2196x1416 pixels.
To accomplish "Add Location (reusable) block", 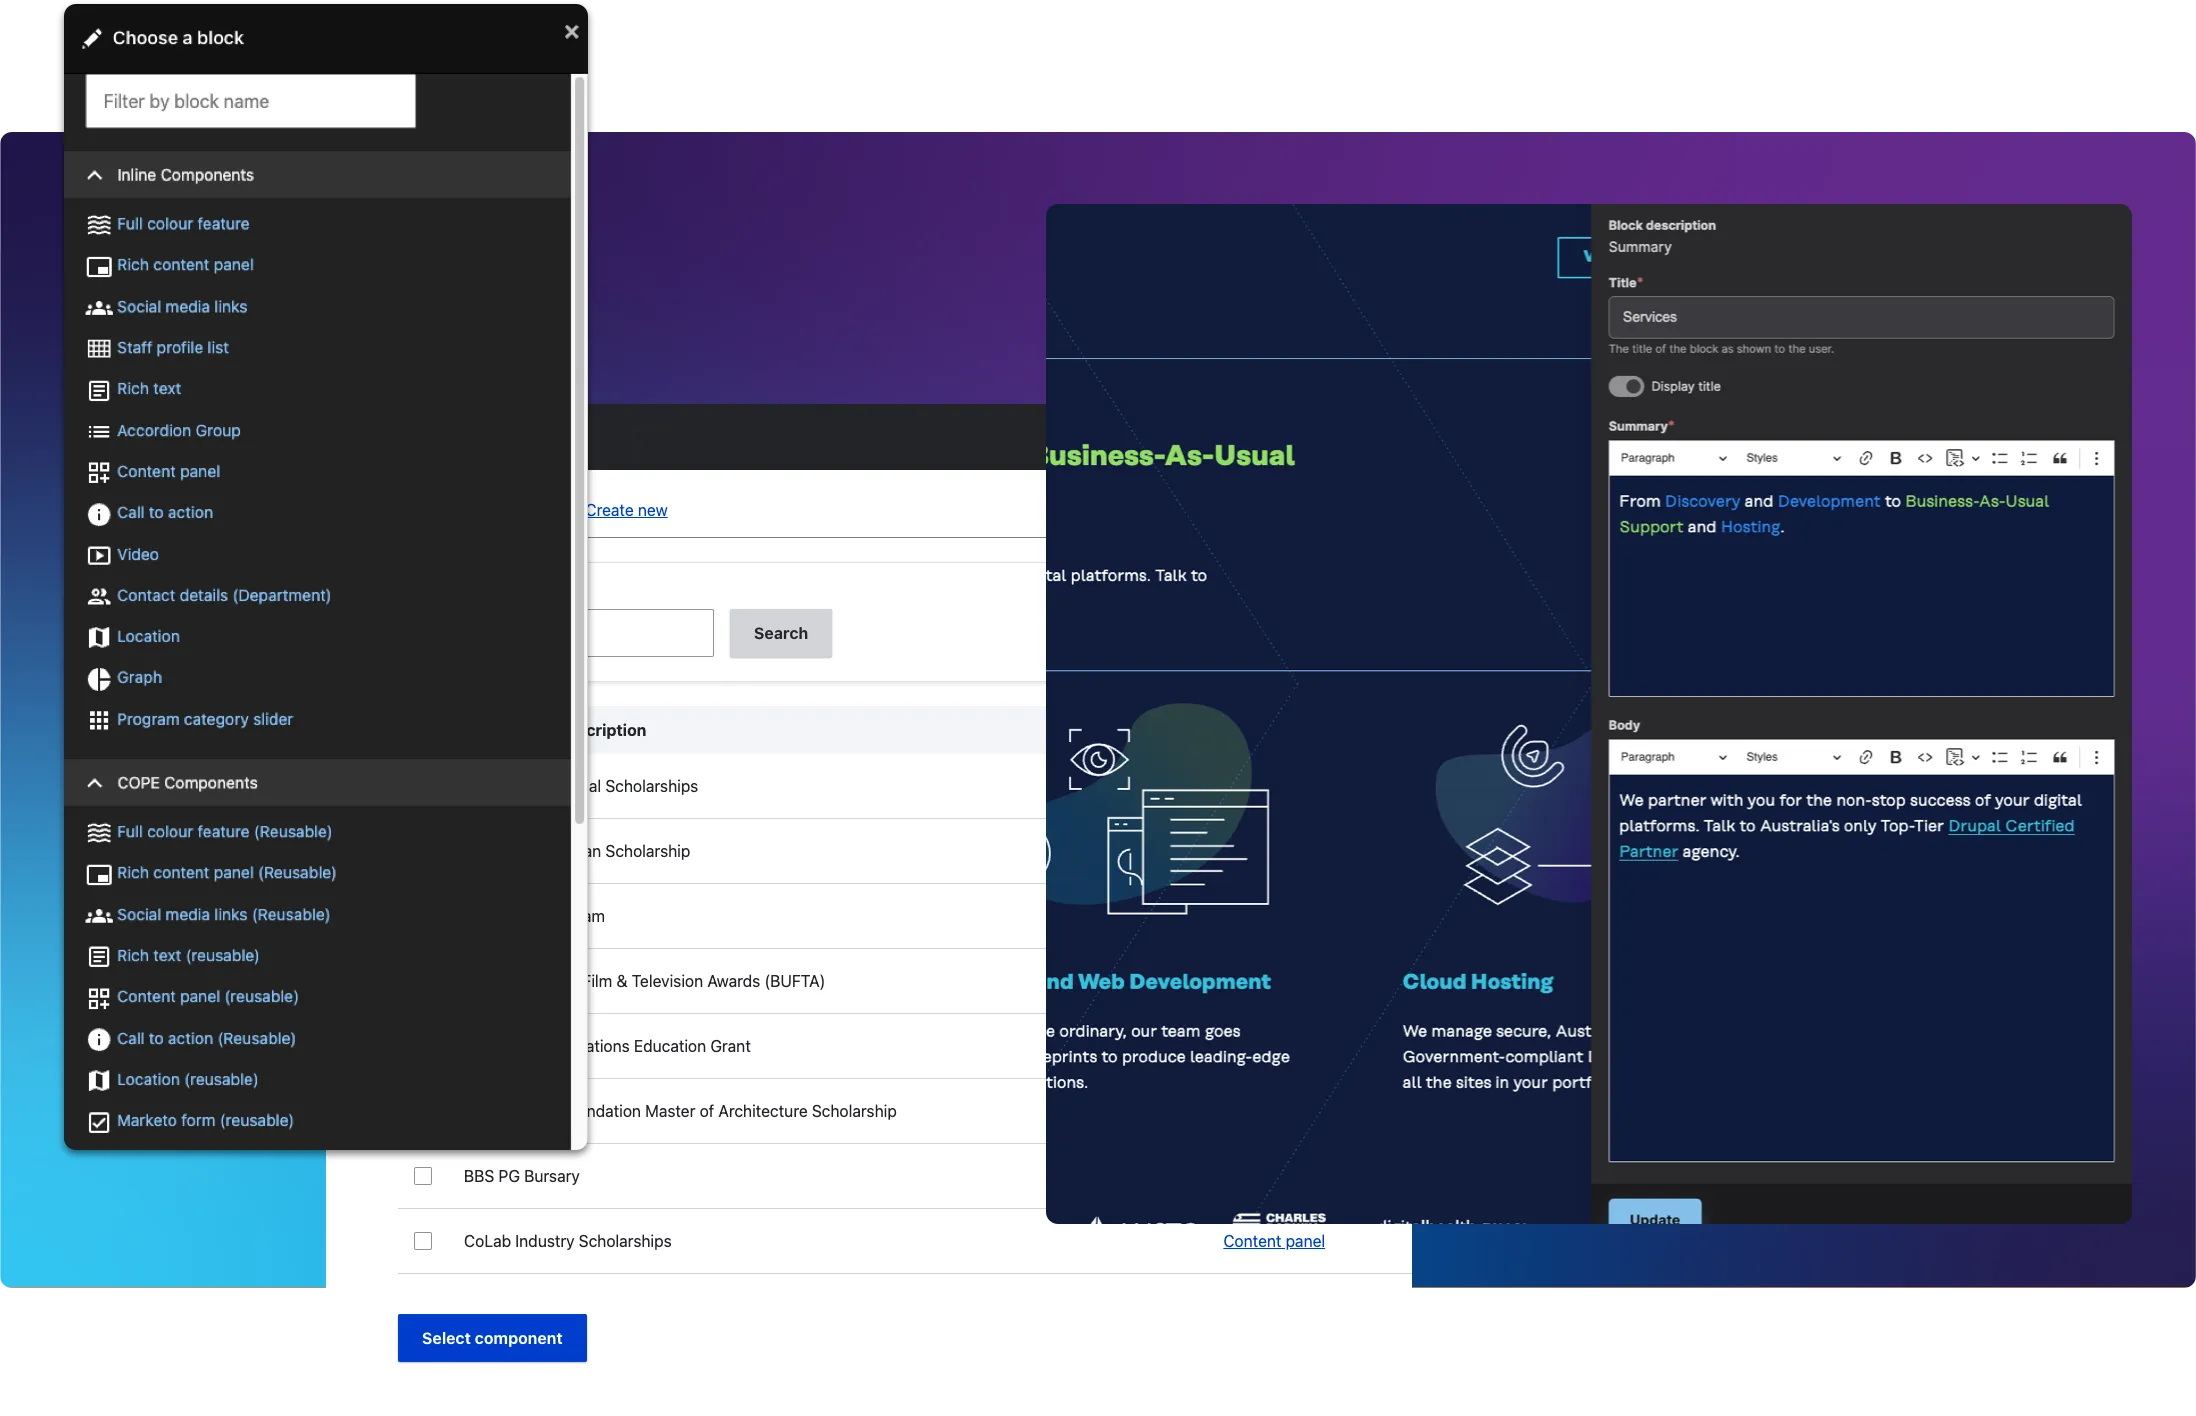I will [x=187, y=1080].
